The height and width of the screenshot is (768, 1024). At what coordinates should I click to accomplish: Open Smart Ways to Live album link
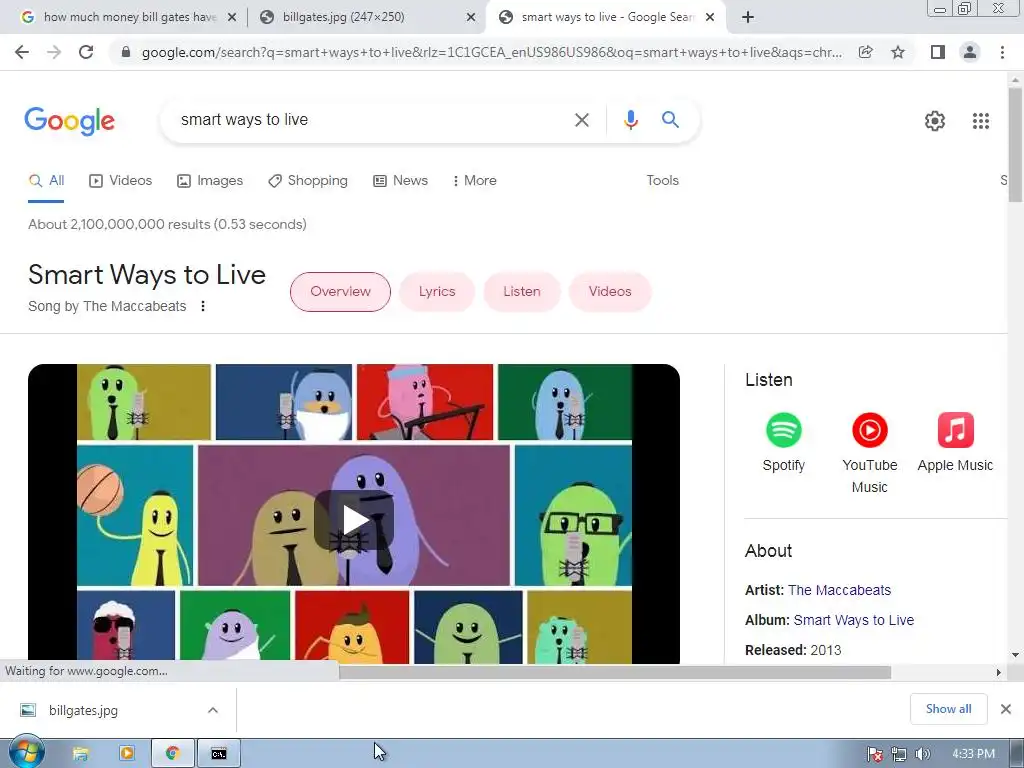click(854, 620)
